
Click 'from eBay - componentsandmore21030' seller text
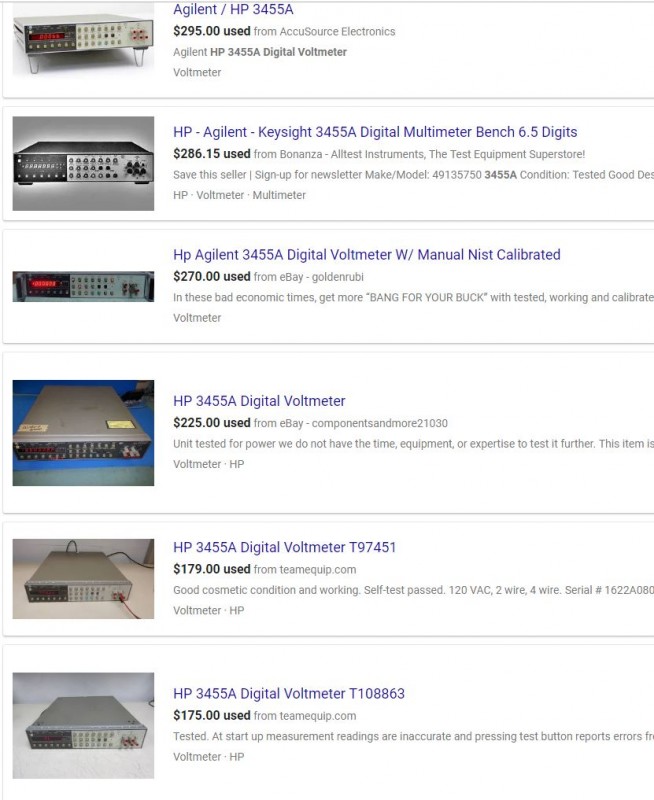point(350,423)
